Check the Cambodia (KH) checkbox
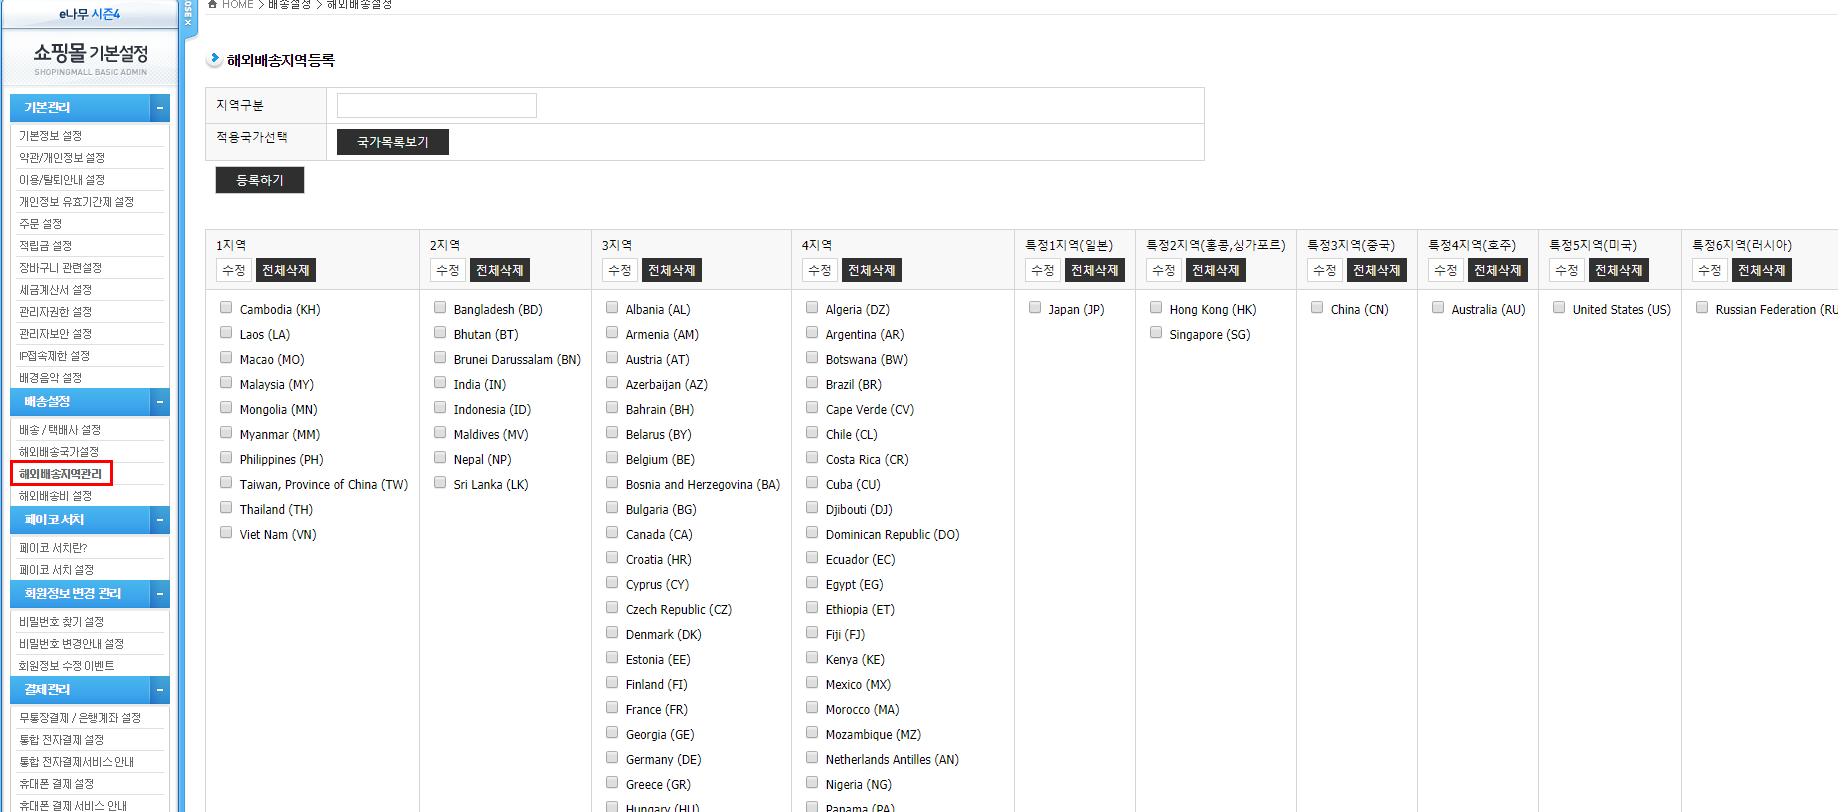Viewport: 1838px width, 812px height. [226, 308]
